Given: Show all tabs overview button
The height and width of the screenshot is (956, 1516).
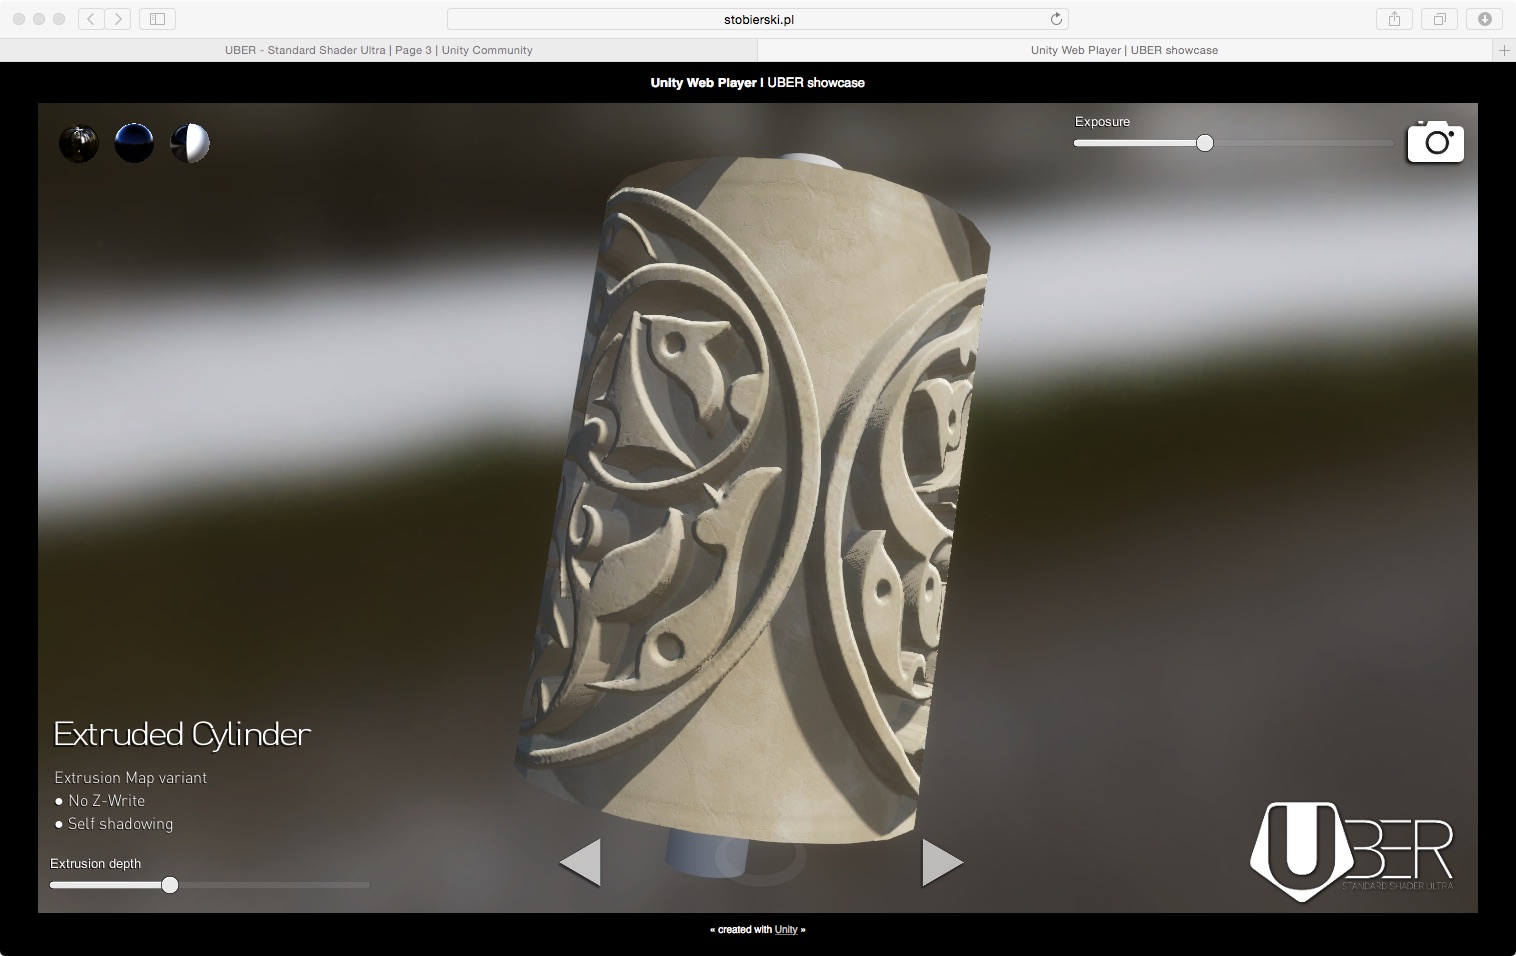Looking at the screenshot, I should pyautogui.click(x=1440, y=19).
